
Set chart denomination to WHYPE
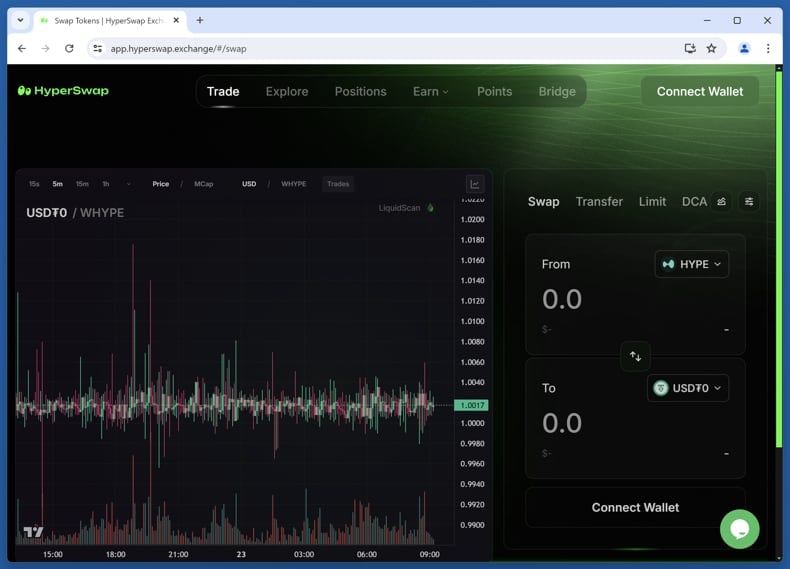tap(294, 184)
